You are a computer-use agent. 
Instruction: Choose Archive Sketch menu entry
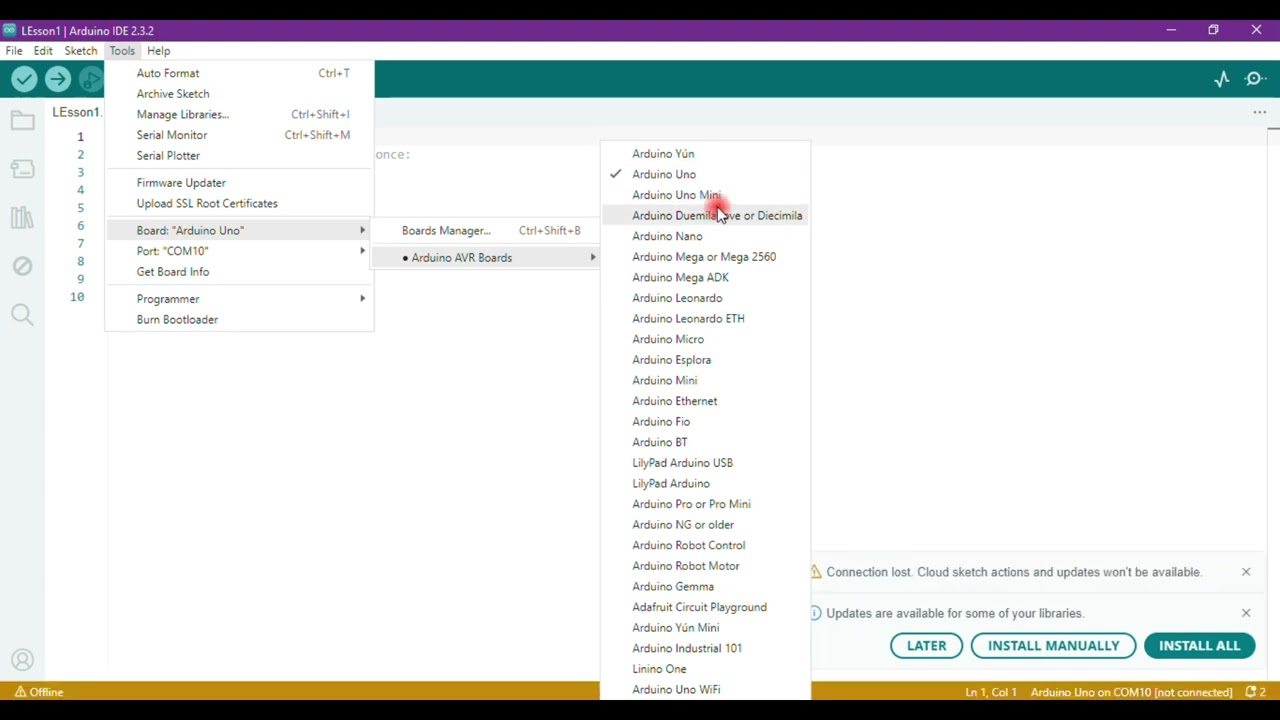pyautogui.click(x=239, y=94)
